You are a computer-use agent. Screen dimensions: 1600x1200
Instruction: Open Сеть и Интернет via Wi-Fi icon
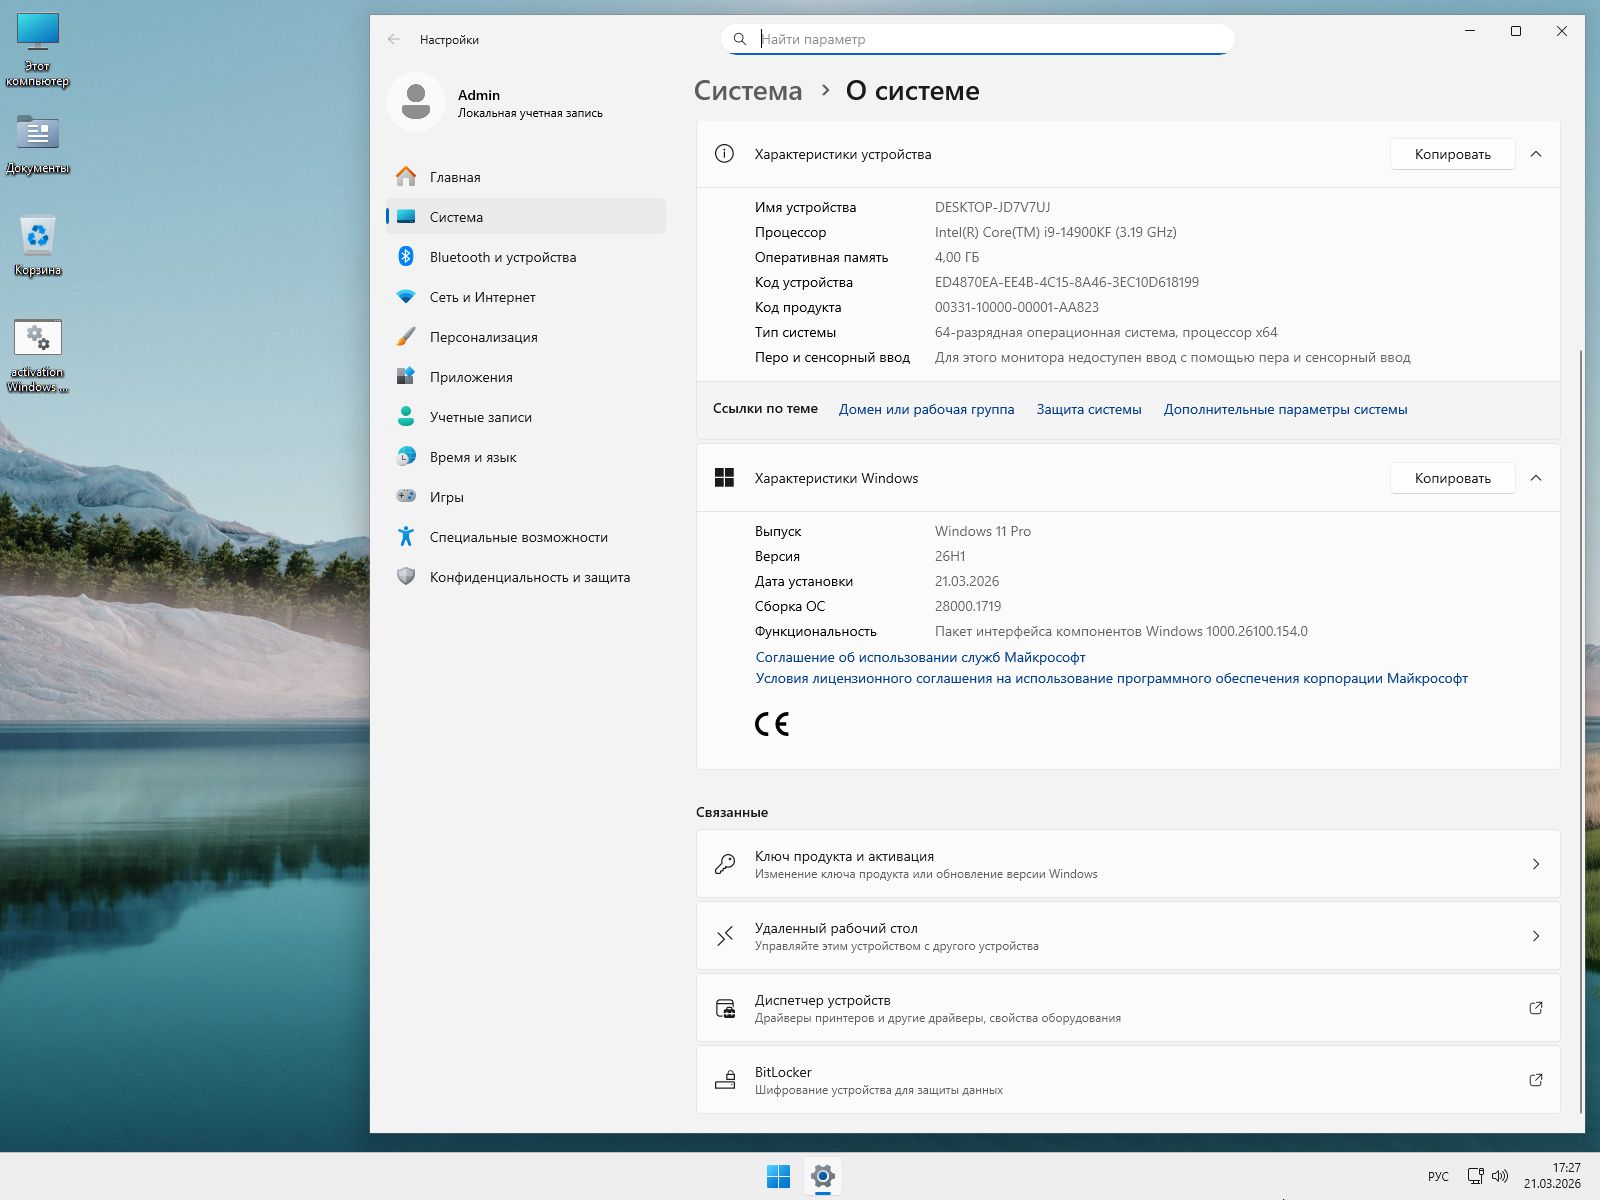(406, 297)
